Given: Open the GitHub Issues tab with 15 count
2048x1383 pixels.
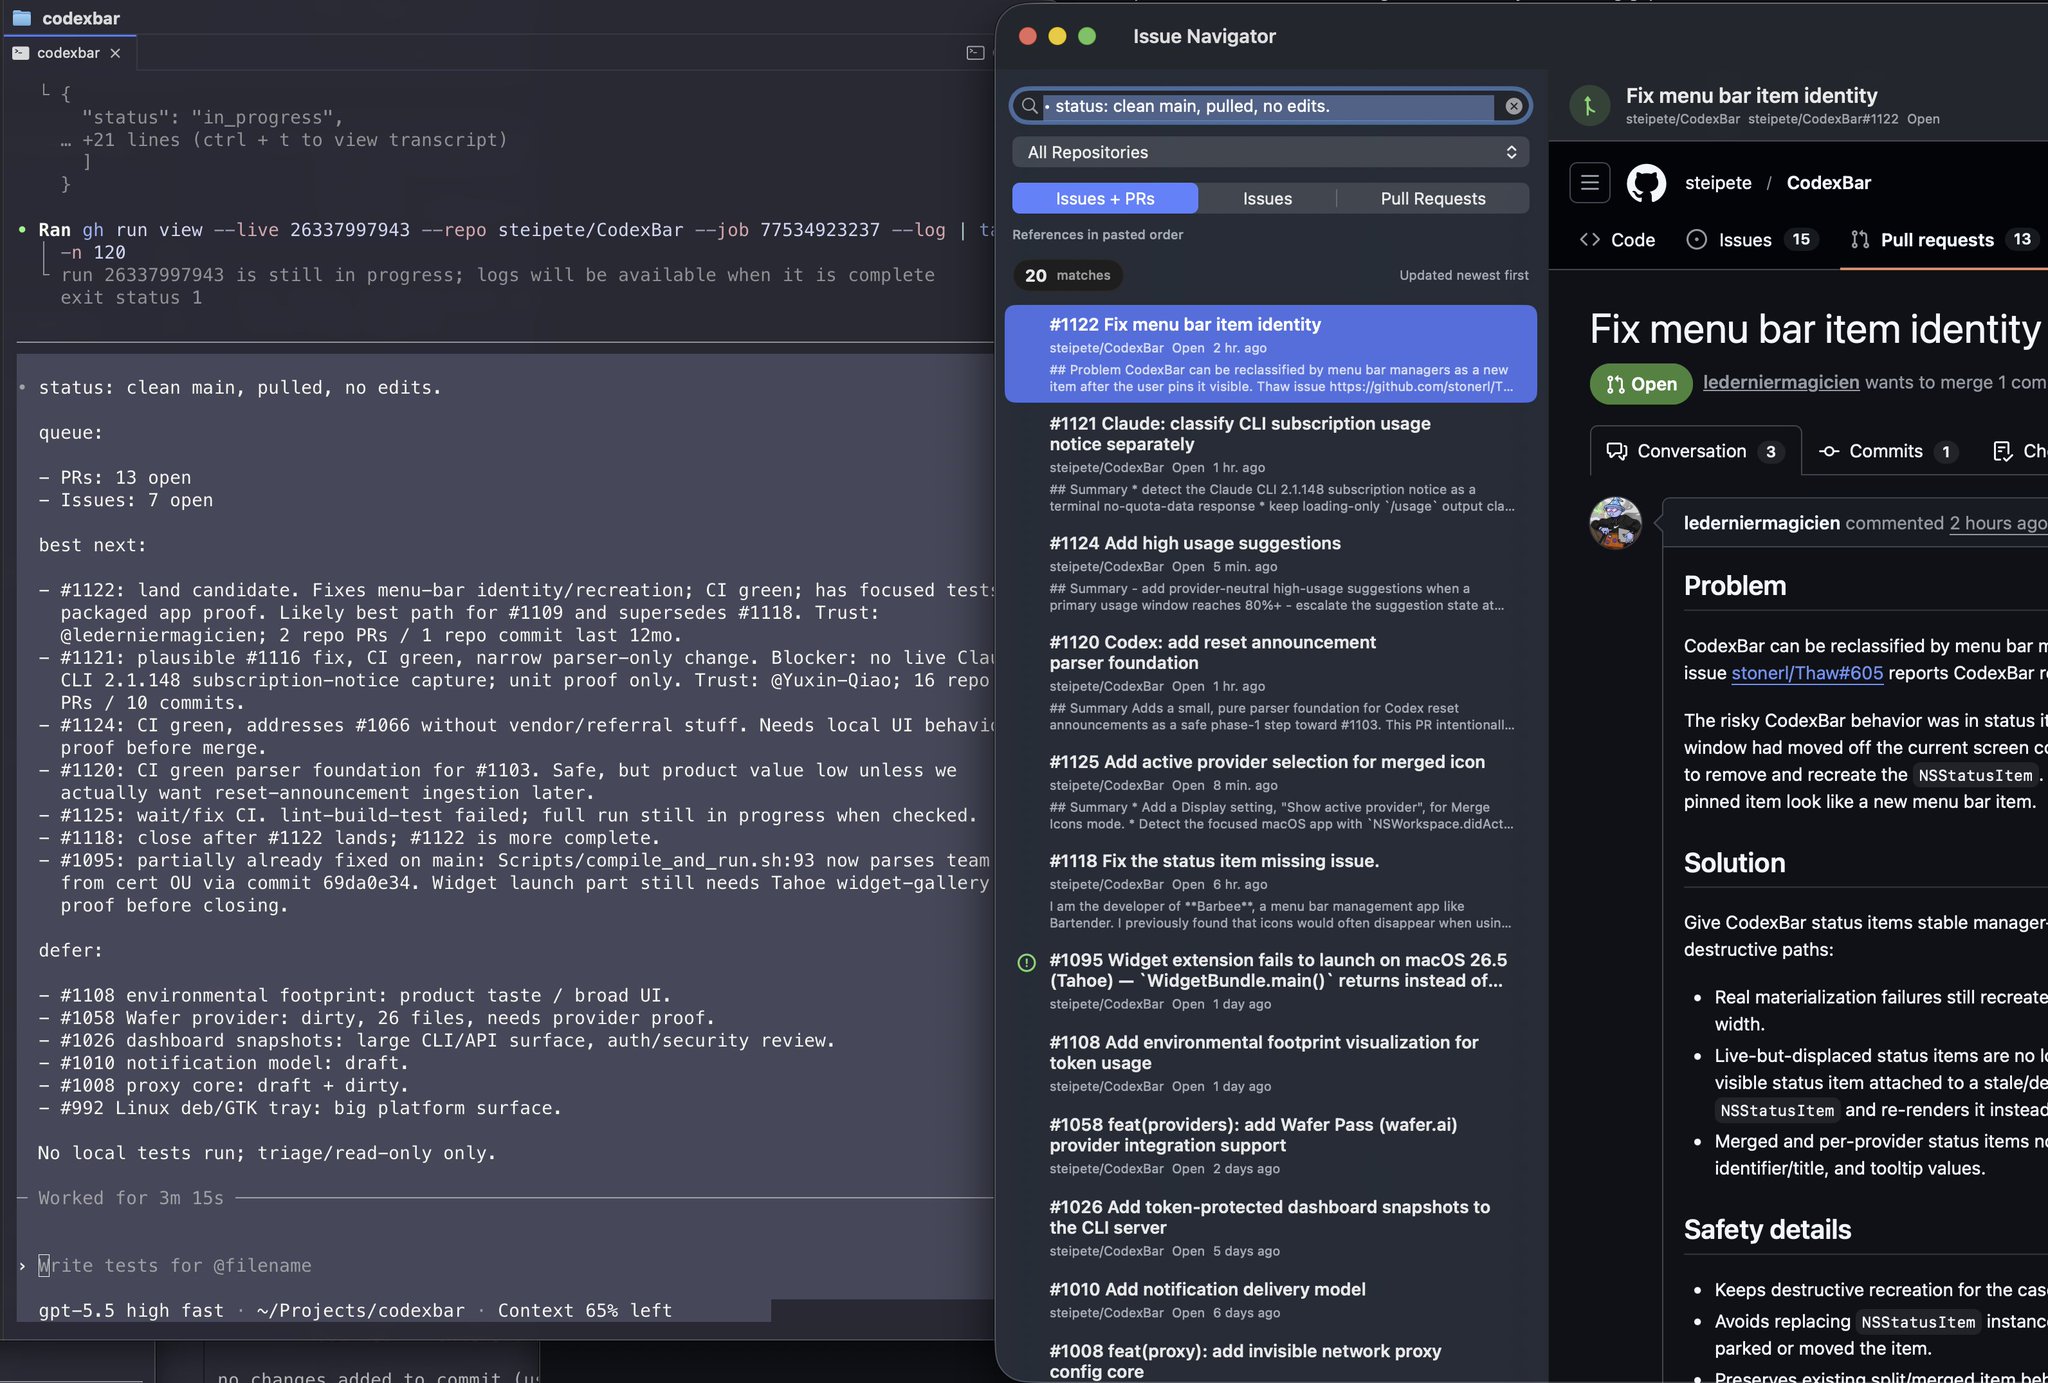Looking at the screenshot, I should (1752, 240).
